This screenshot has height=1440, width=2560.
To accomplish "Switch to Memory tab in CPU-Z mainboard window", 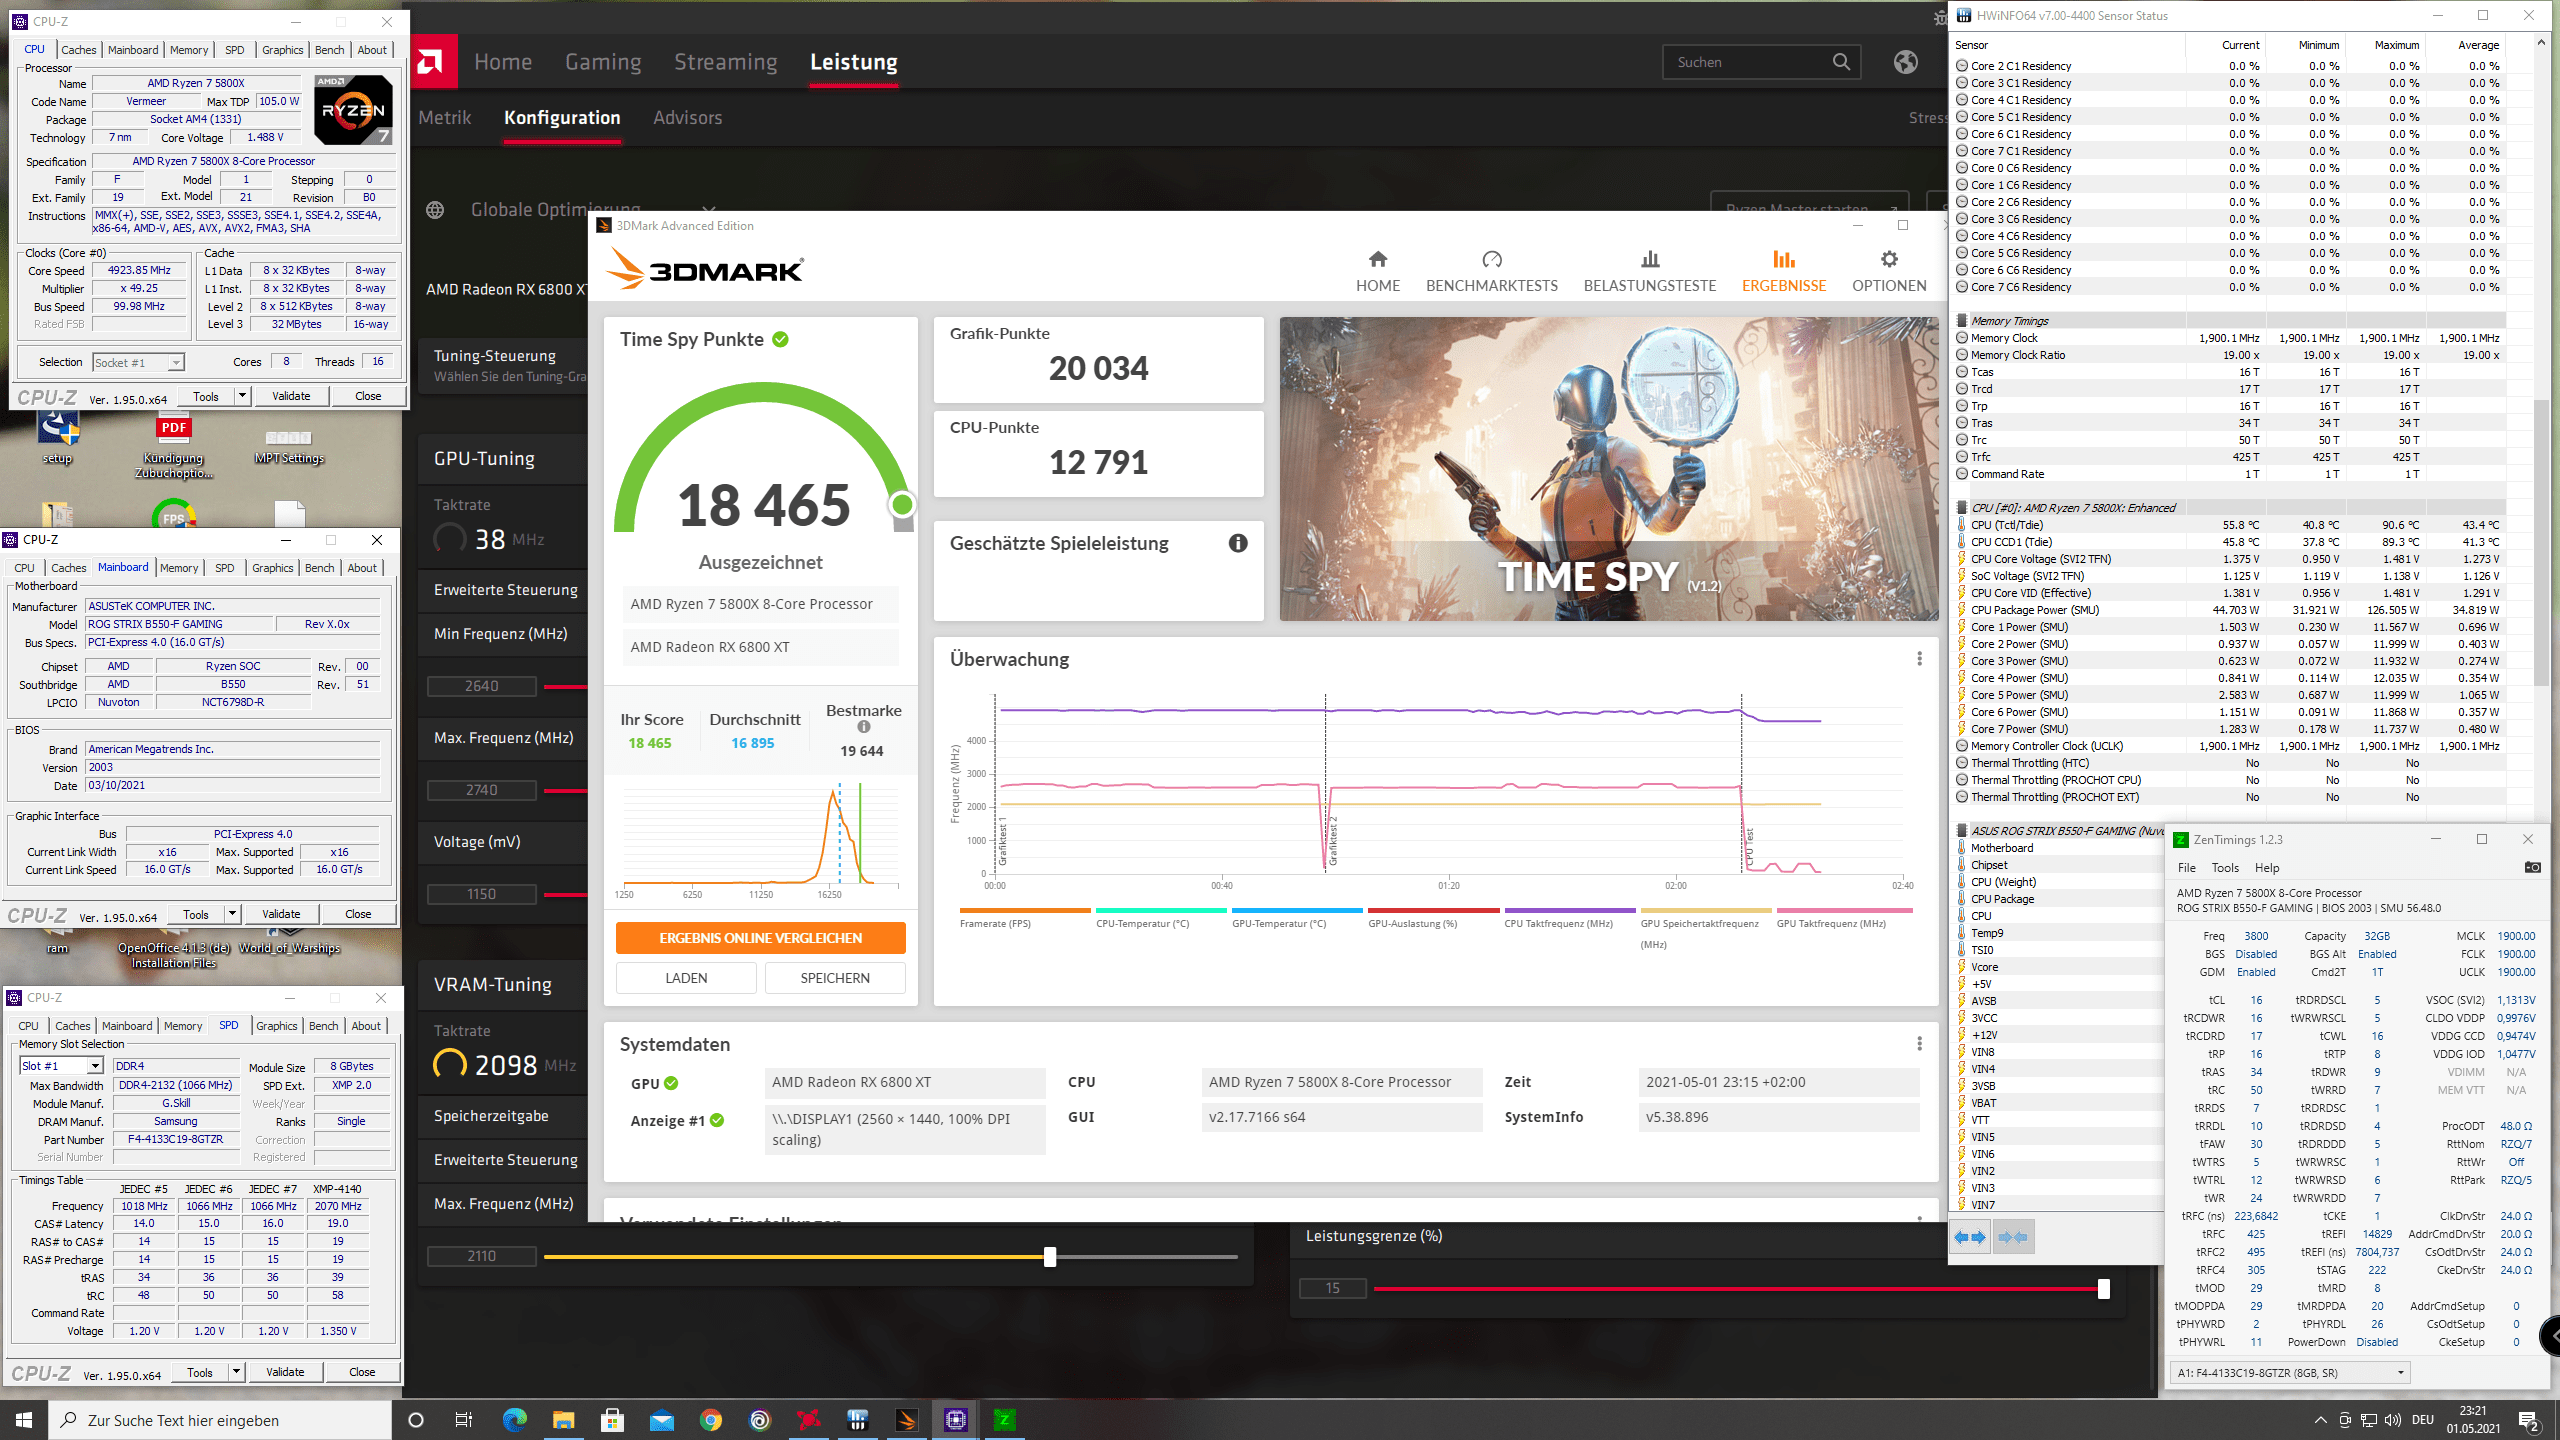I will 179,568.
